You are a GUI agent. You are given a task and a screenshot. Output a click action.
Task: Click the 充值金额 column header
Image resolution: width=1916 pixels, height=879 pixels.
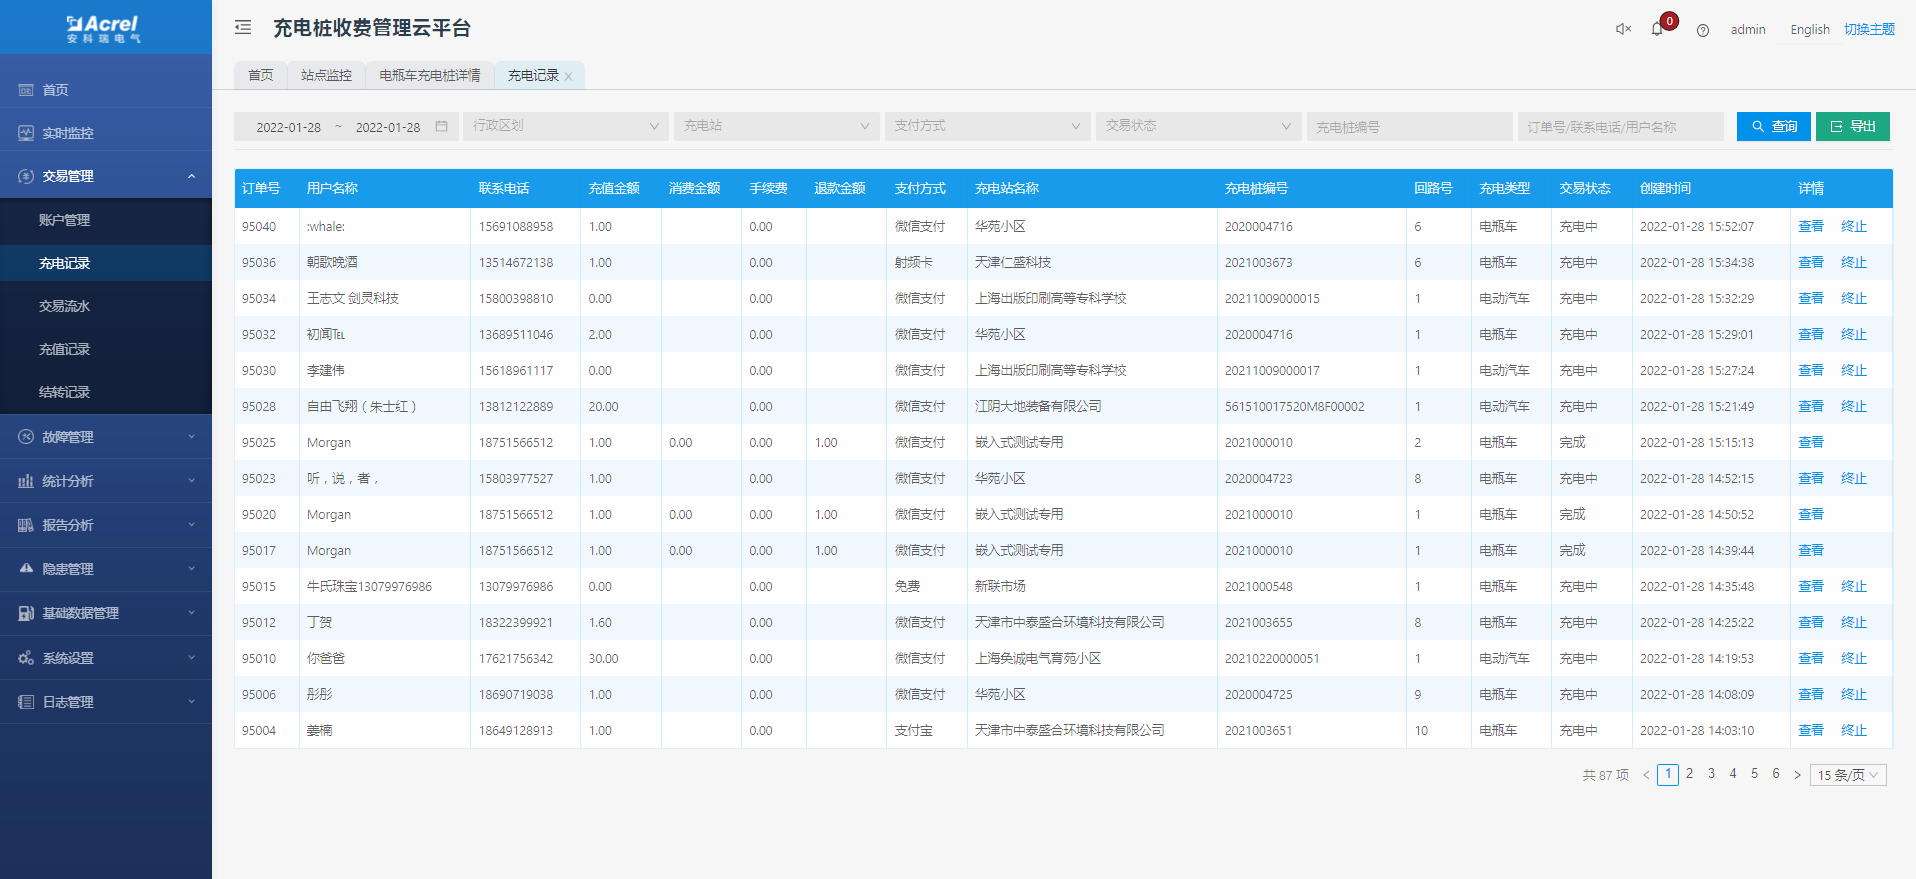pyautogui.click(x=614, y=188)
